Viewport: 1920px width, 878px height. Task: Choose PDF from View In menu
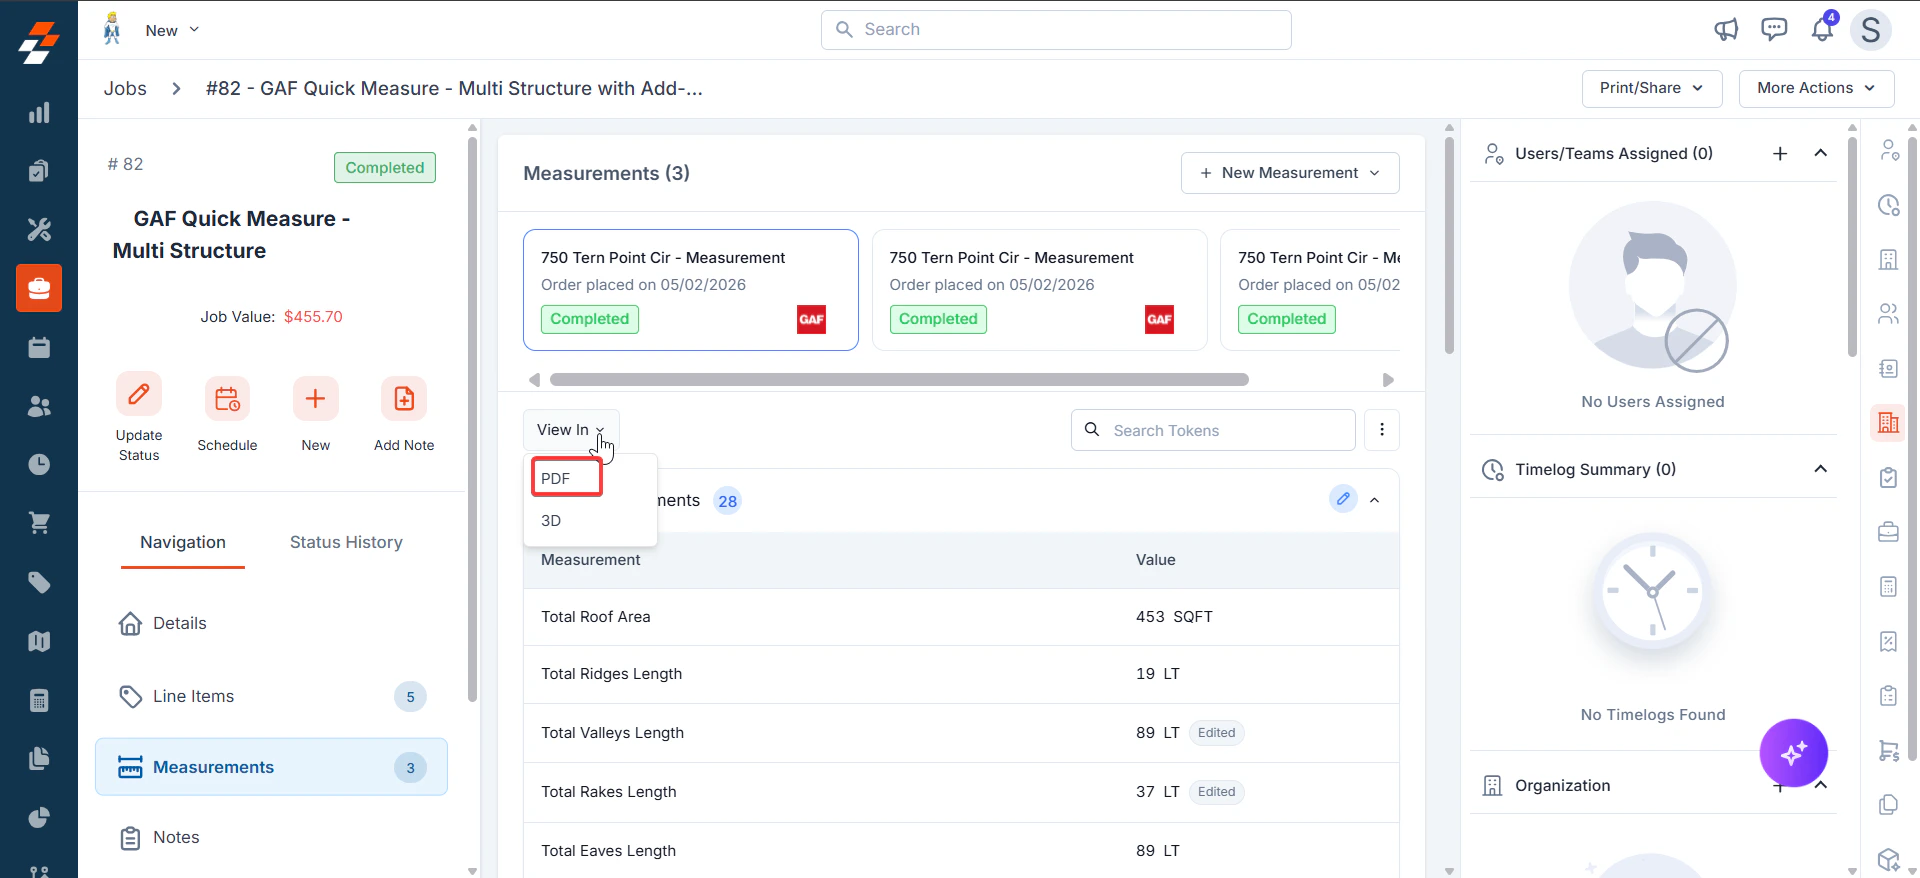567,478
